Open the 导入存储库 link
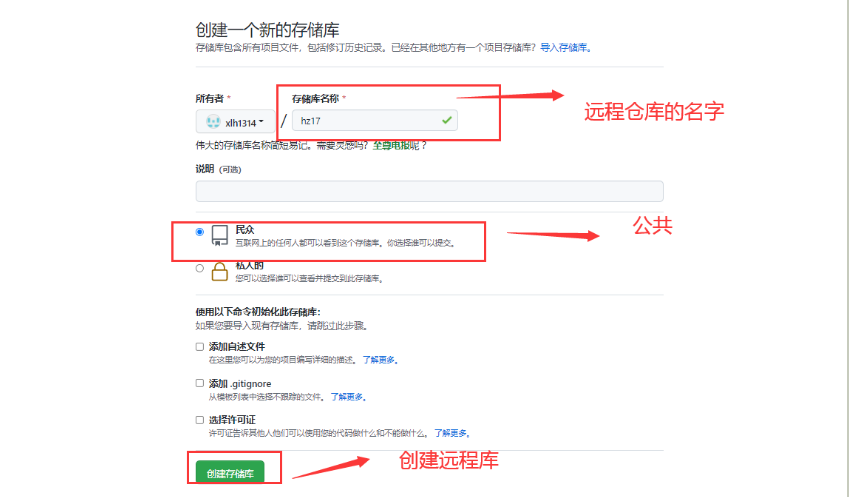Image resolution: width=849 pixels, height=497 pixels. coord(565,48)
